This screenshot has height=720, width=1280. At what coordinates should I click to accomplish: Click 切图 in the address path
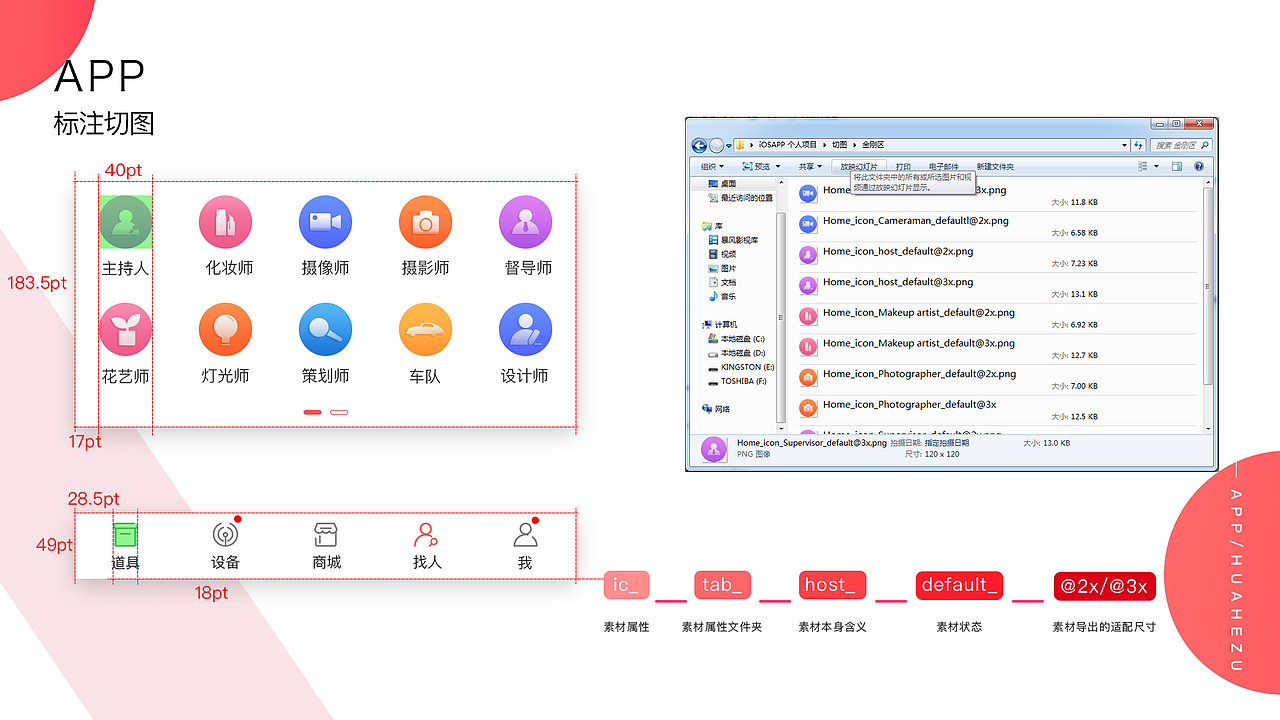pos(839,145)
